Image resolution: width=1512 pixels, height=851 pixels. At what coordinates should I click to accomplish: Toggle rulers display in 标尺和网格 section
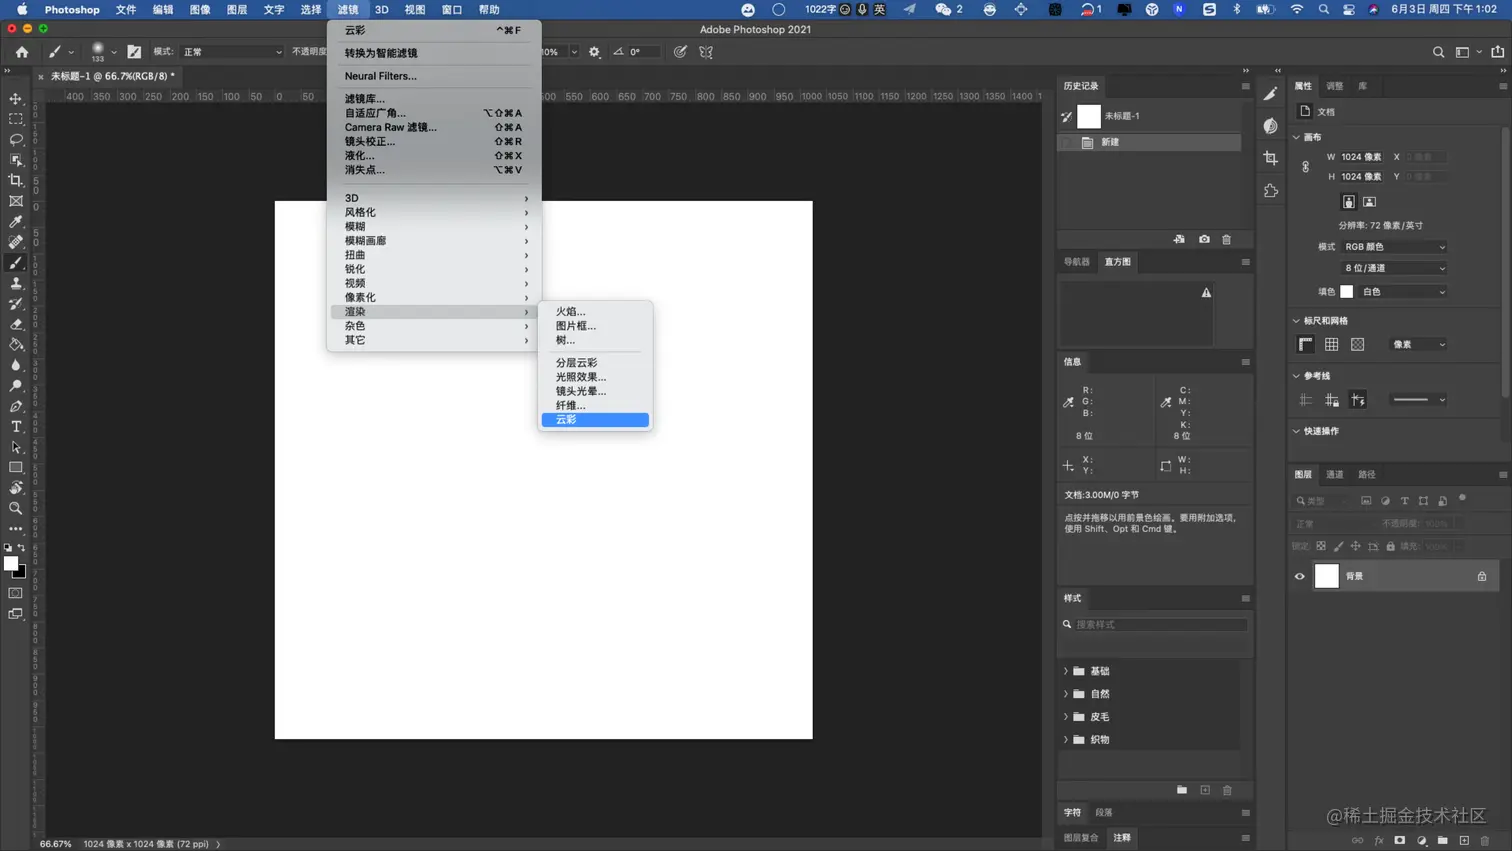click(x=1305, y=344)
